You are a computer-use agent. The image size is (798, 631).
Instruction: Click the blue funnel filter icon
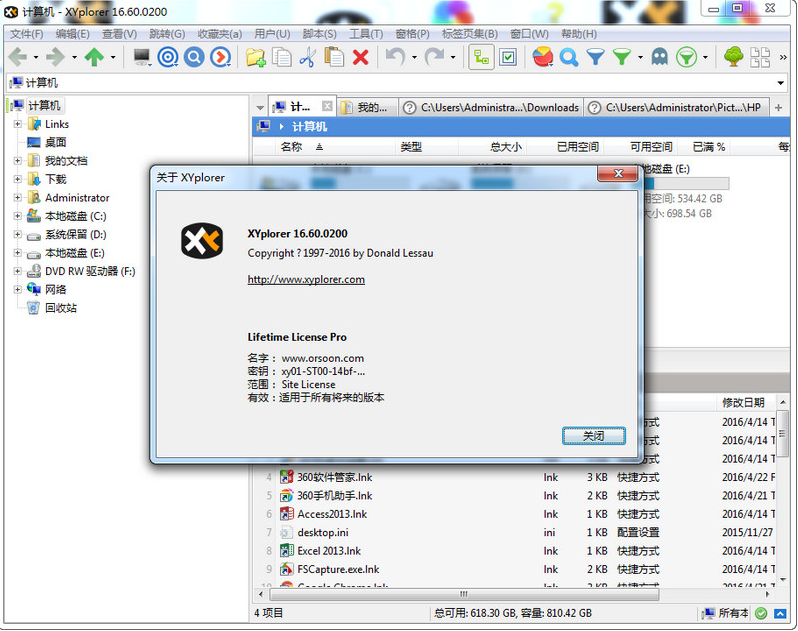tap(595, 57)
